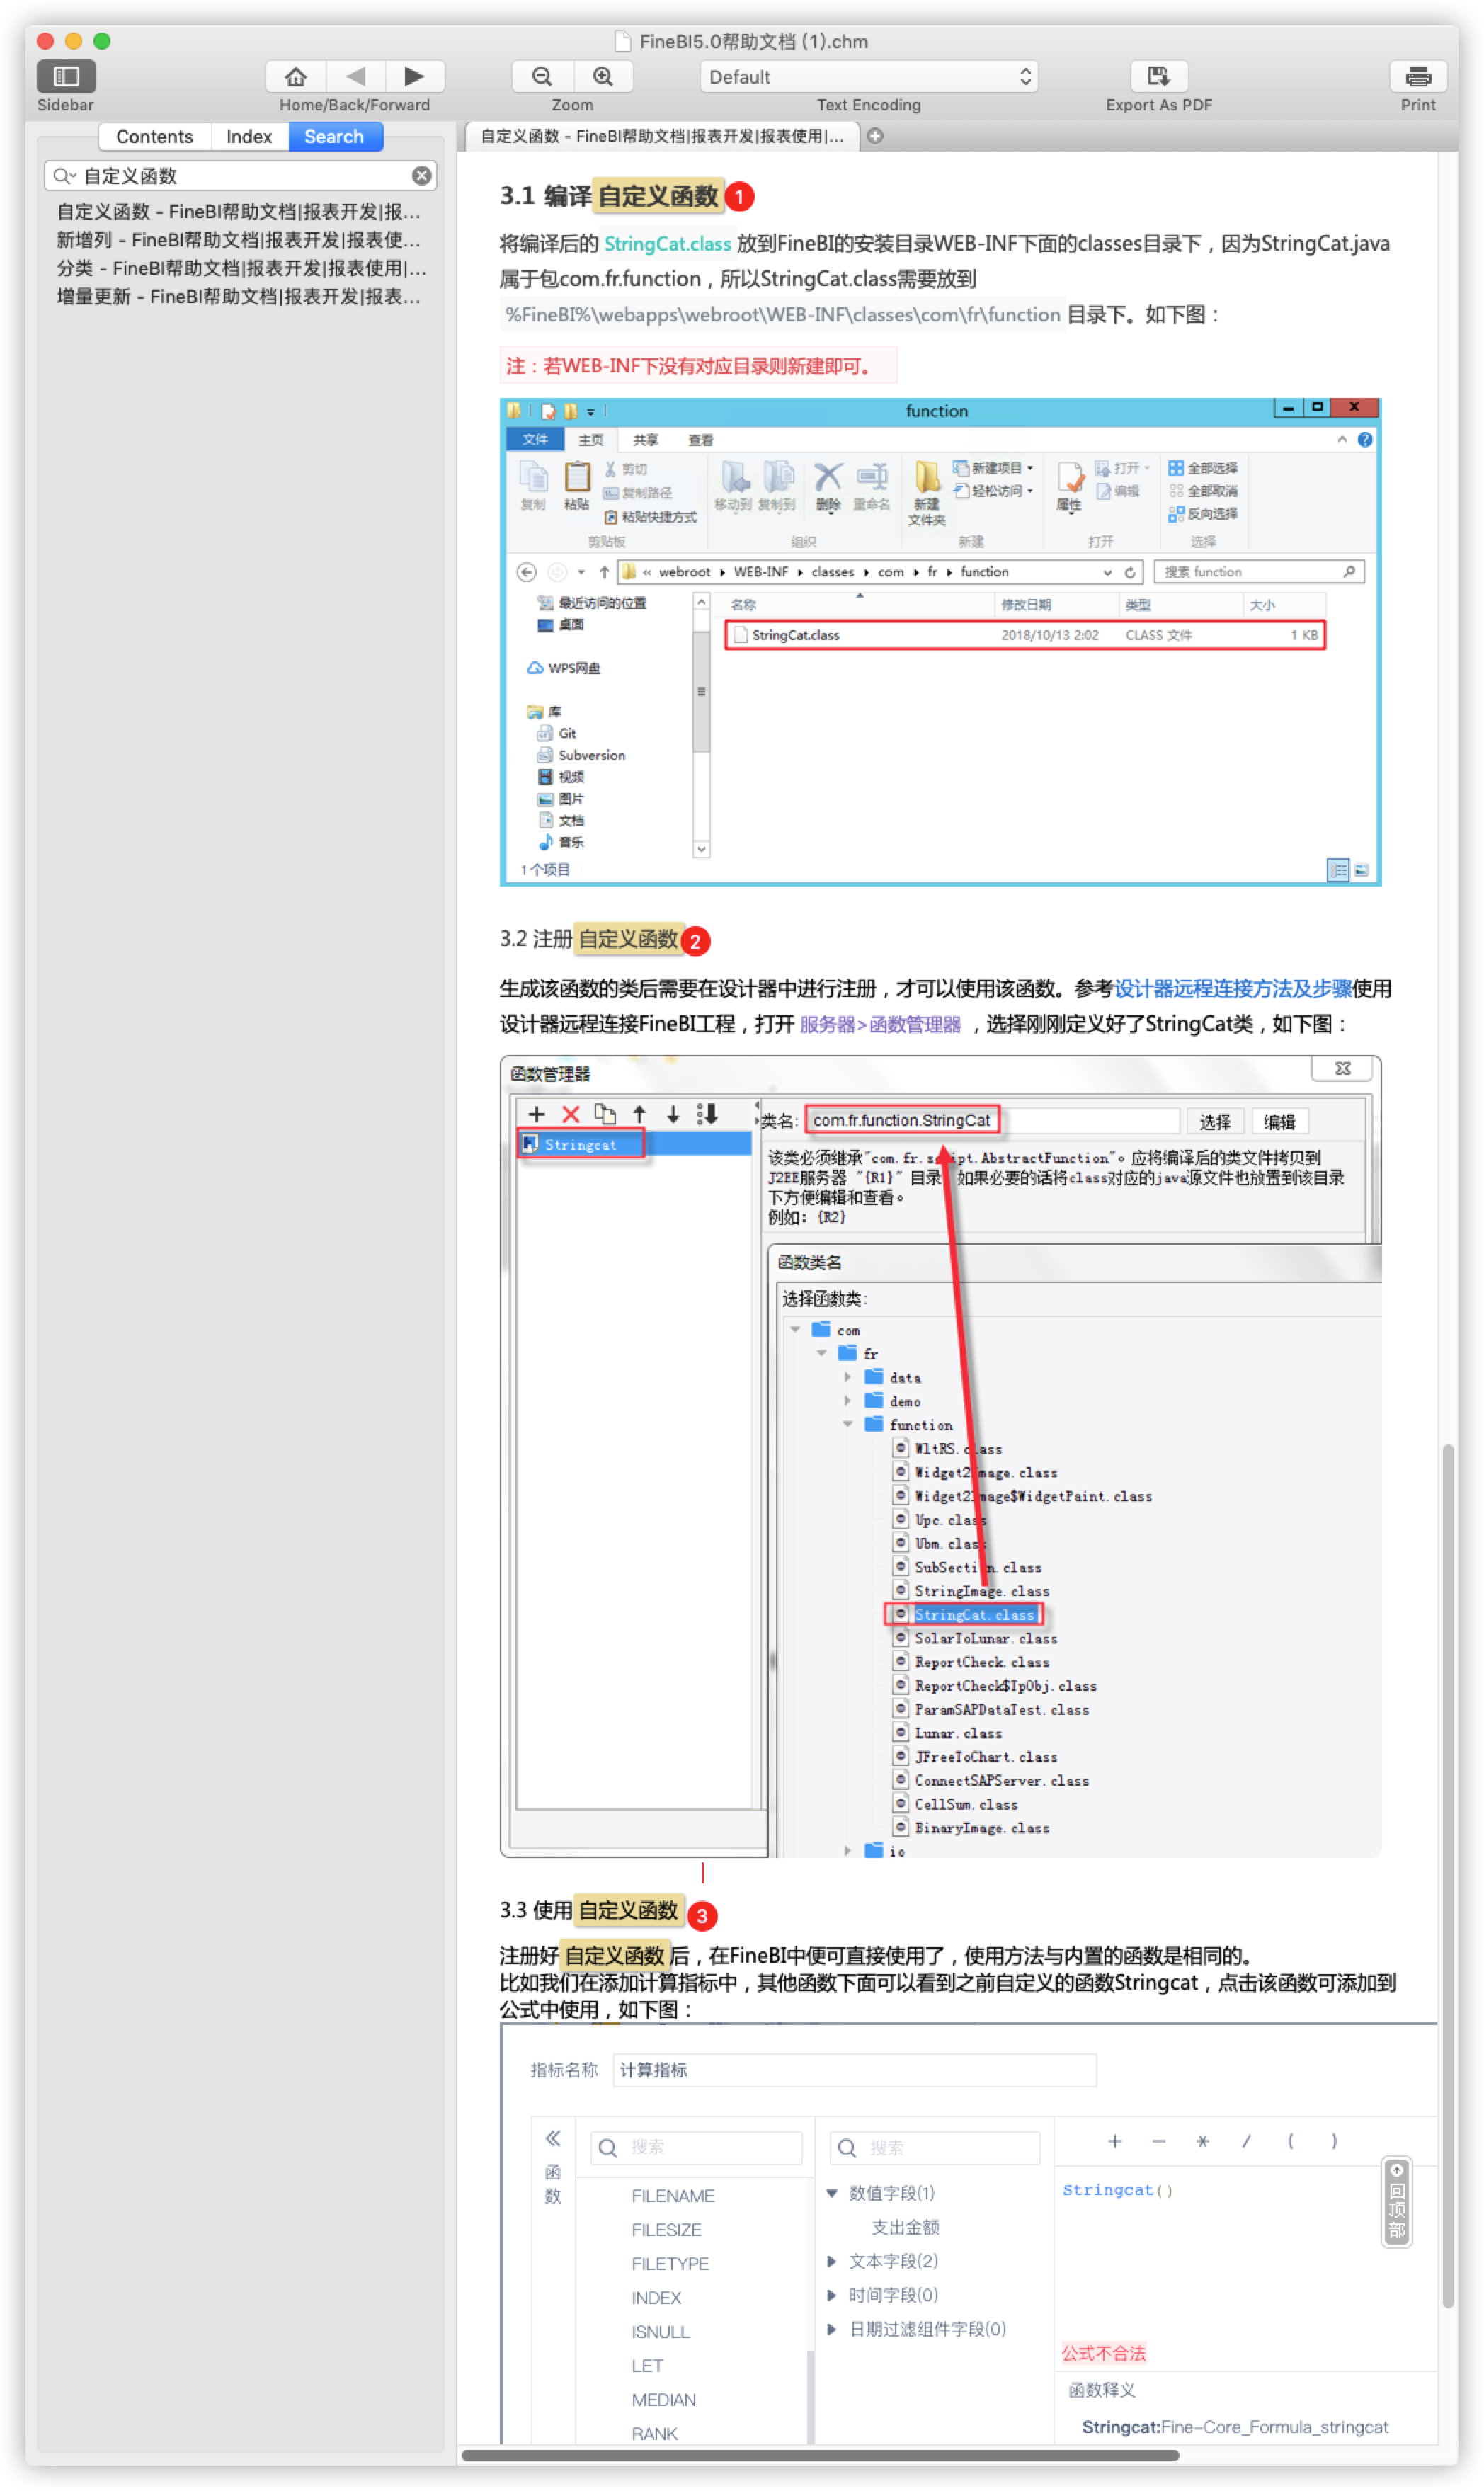
Task: Click the 搜索 function search box in explorer
Action: tap(1258, 572)
